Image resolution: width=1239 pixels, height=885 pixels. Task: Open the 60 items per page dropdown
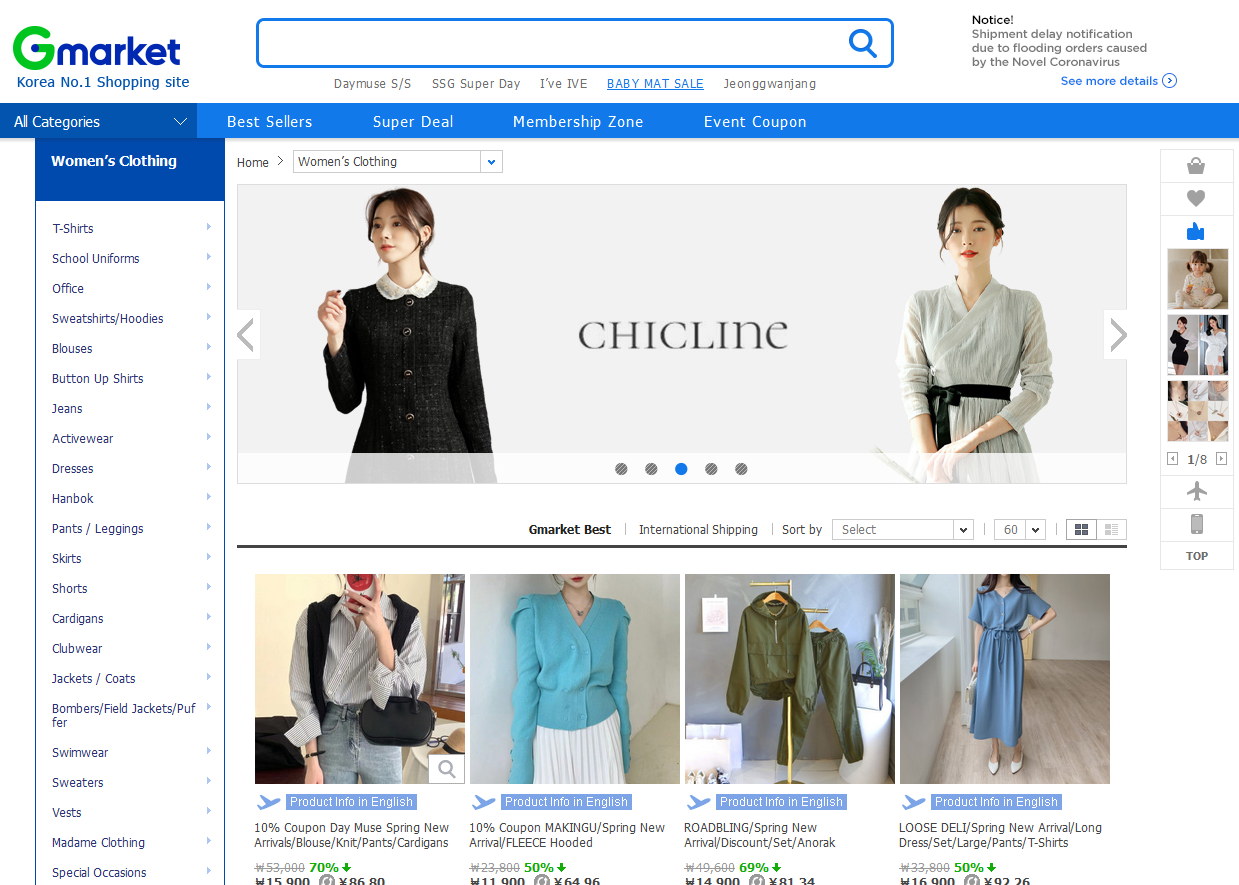tap(1020, 530)
